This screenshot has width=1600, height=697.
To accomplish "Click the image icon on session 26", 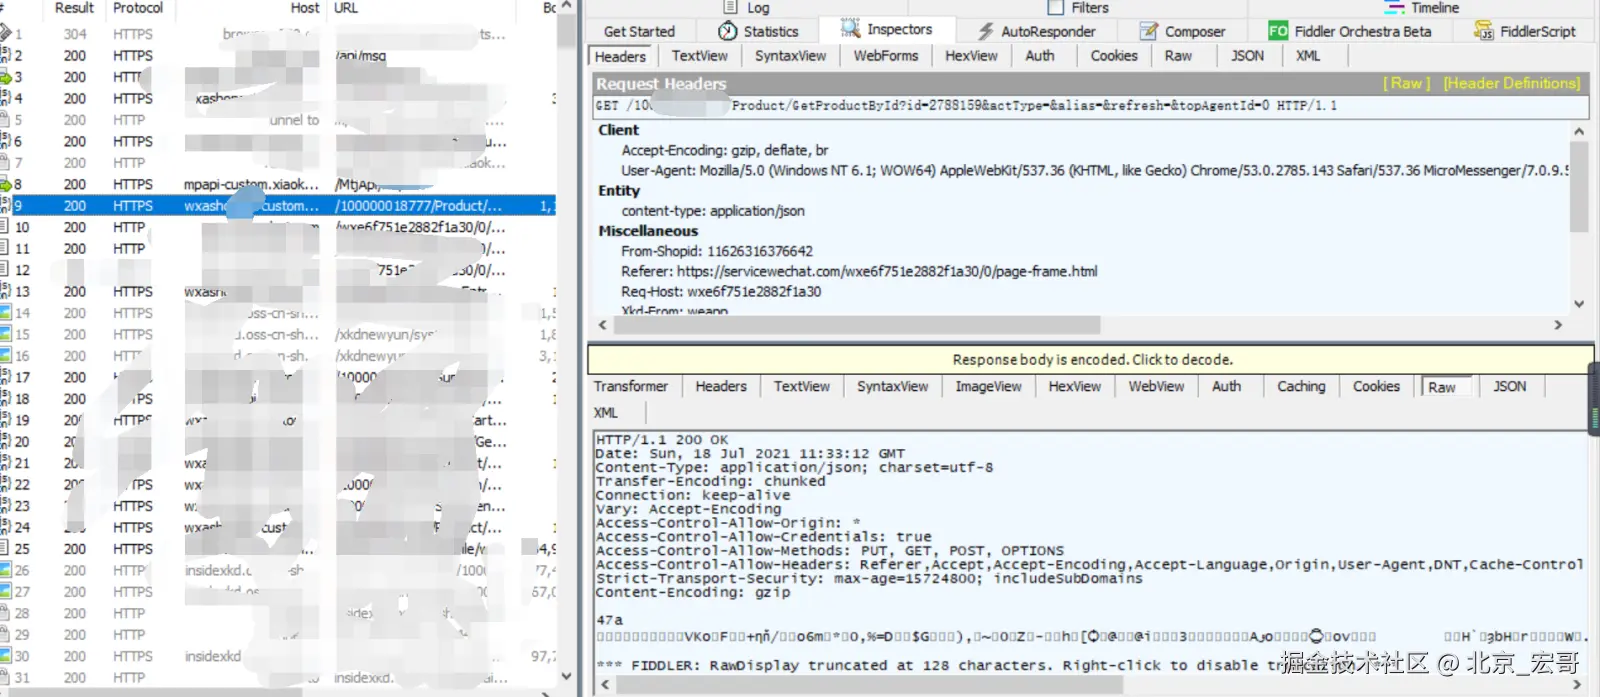I will click(5, 570).
